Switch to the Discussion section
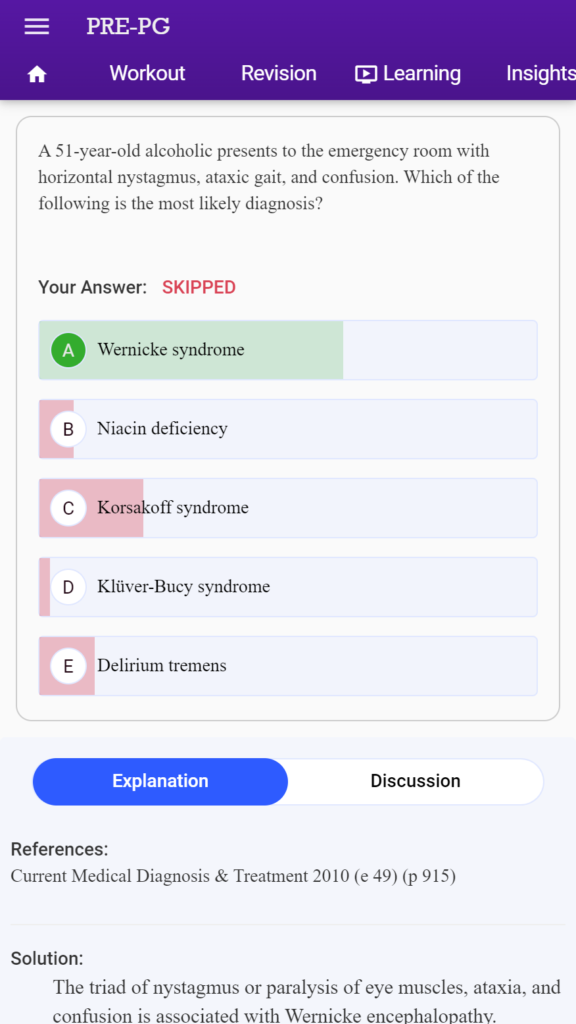The width and height of the screenshot is (576, 1024). click(x=415, y=781)
